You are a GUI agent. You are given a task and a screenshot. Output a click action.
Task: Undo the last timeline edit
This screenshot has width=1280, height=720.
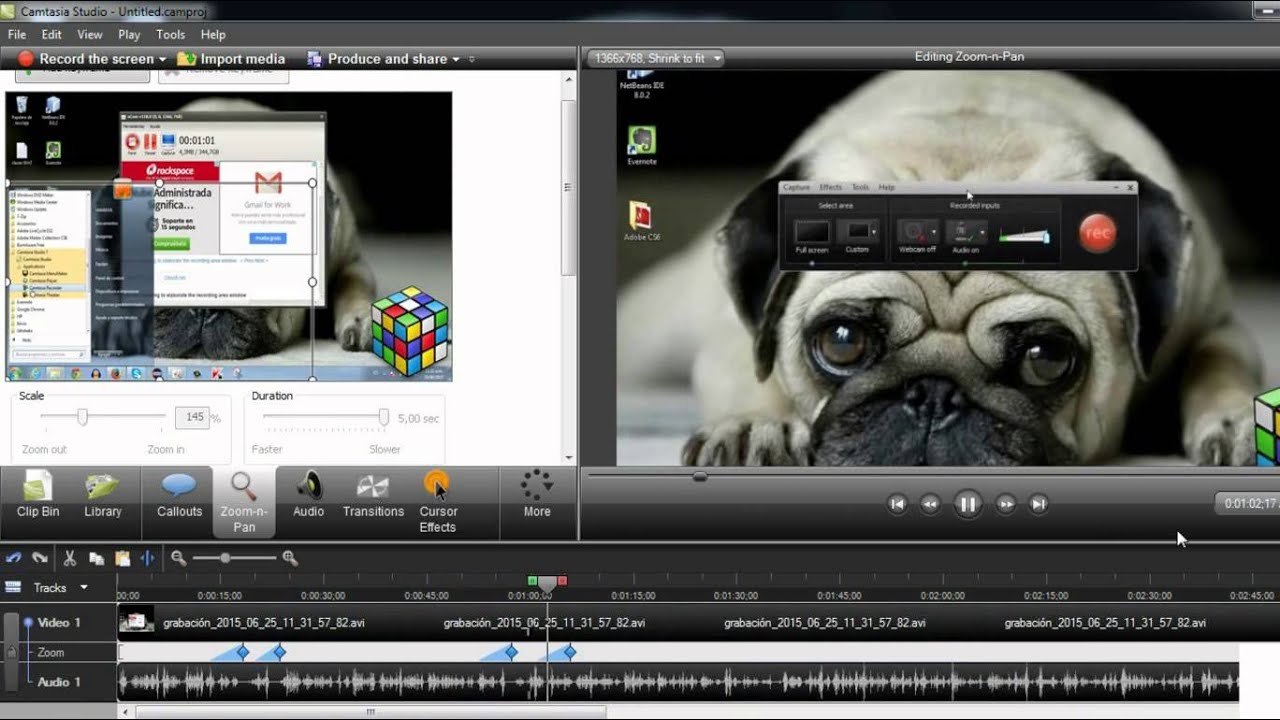click(14, 558)
